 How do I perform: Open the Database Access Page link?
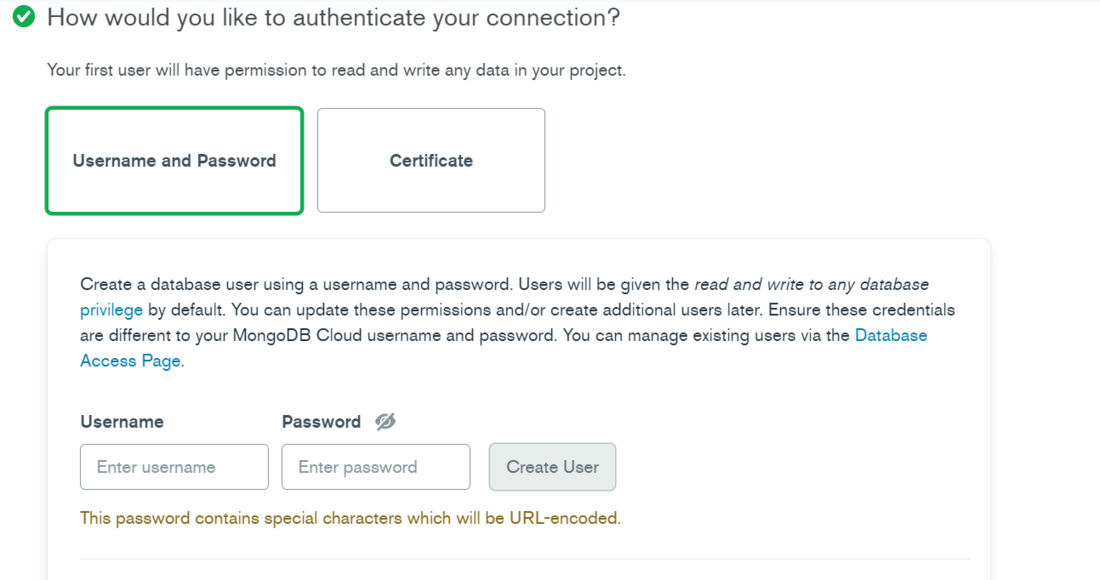(890, 336)
